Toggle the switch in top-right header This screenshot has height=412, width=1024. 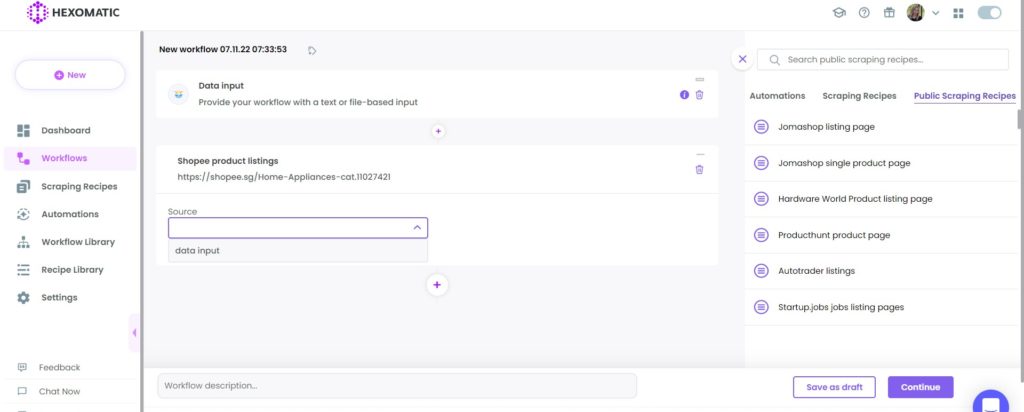[x=989, y=13]
